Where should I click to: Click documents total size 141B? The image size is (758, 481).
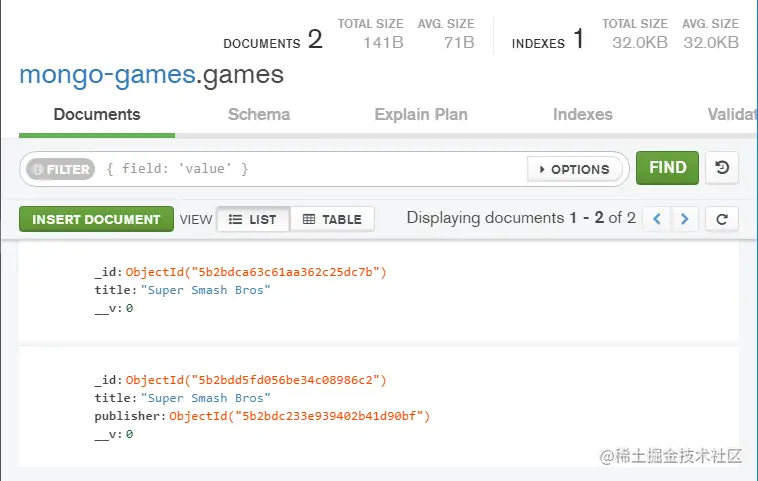tap(383, 43)
